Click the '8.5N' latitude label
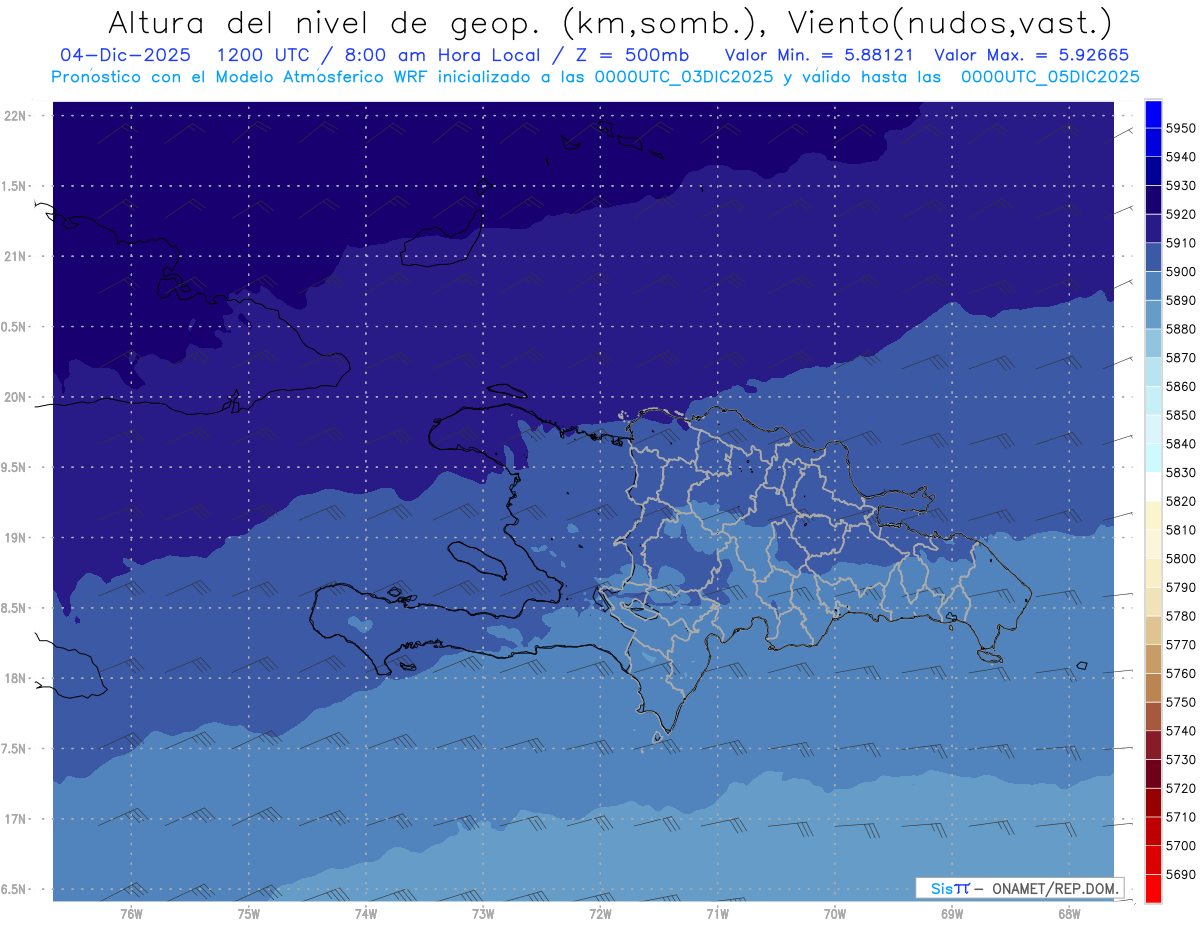Viewport: 1200px width, 927px height. pyautogui.click(x=15, y=608)
